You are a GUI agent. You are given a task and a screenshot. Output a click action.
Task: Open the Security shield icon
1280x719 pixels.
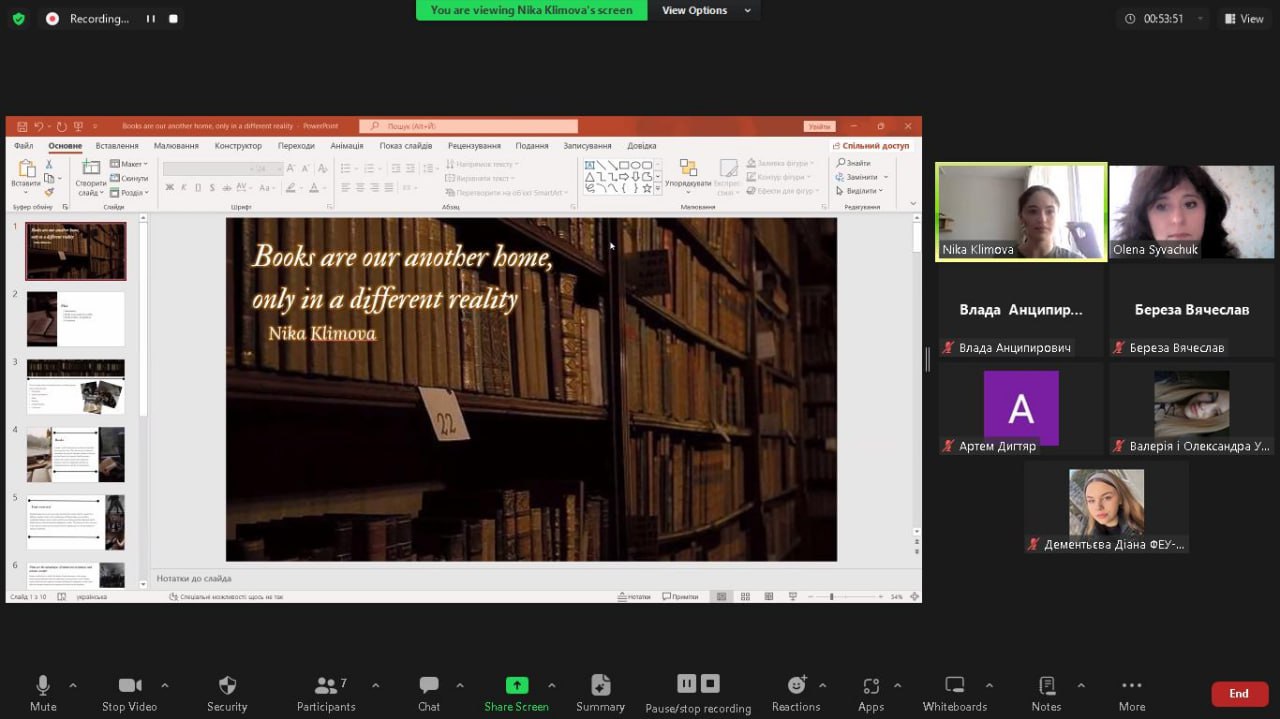pyautogui.click(x=227, y=685)
